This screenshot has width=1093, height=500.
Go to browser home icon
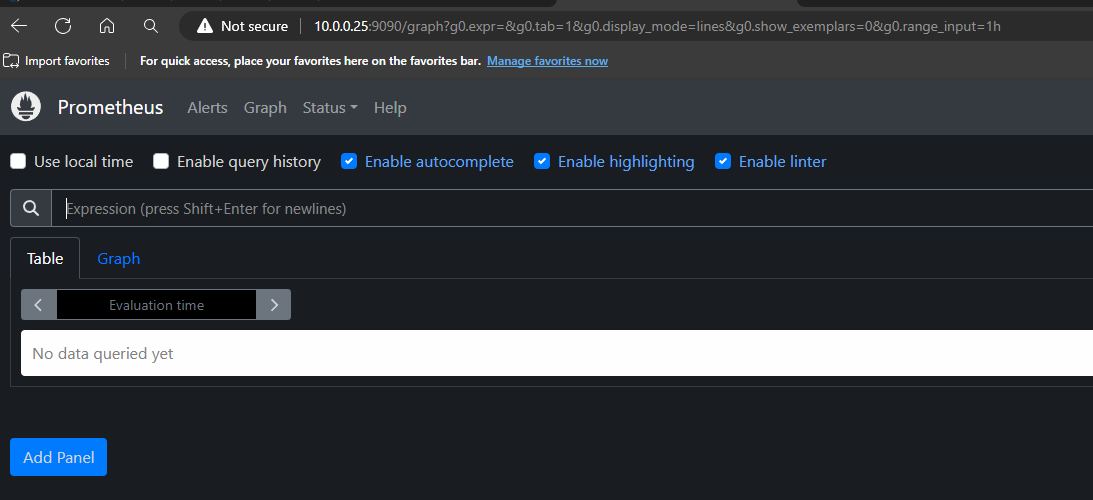pyautogui.click(x=107, y=26)
